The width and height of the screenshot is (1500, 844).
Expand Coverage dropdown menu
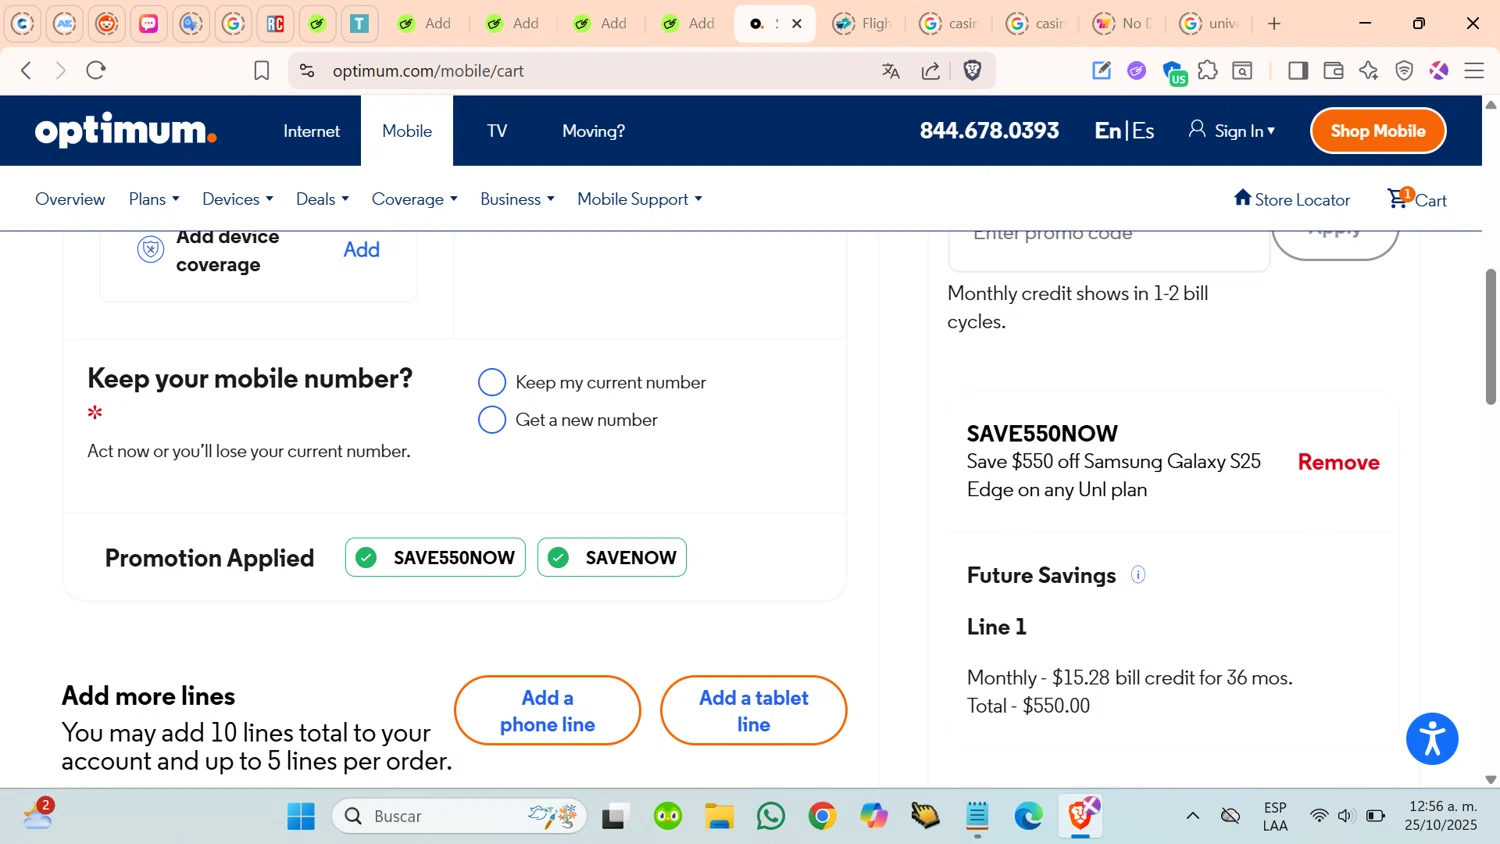[x=414, y=199]
